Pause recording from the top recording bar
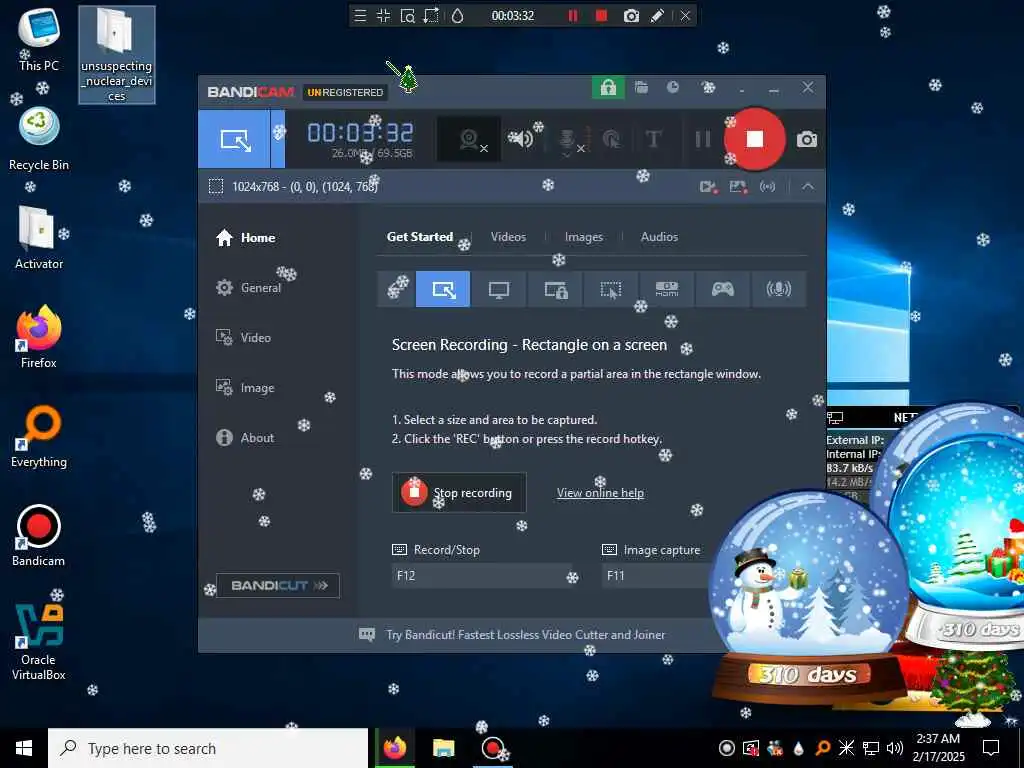 573,16
